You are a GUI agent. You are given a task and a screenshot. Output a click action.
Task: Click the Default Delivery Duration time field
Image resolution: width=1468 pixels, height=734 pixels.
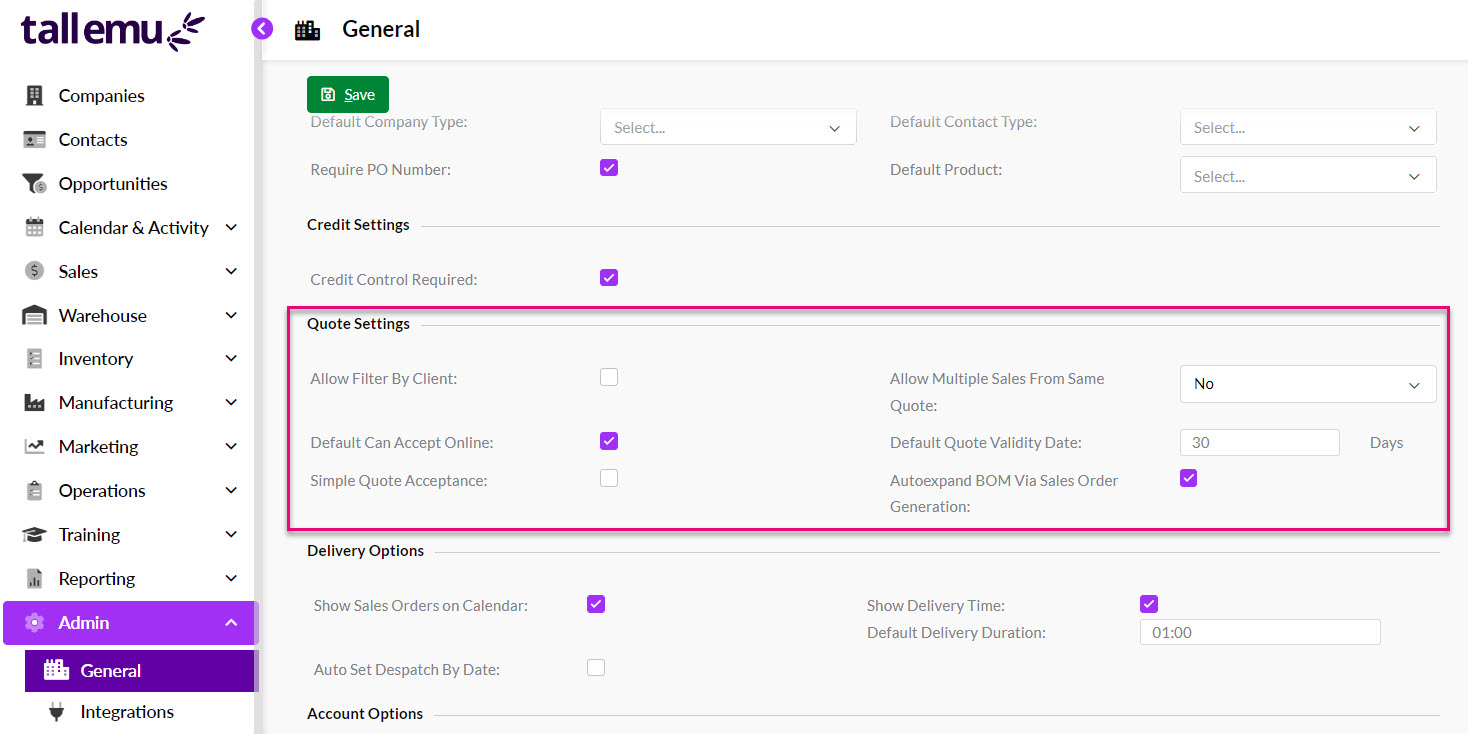pos(1259,631)
